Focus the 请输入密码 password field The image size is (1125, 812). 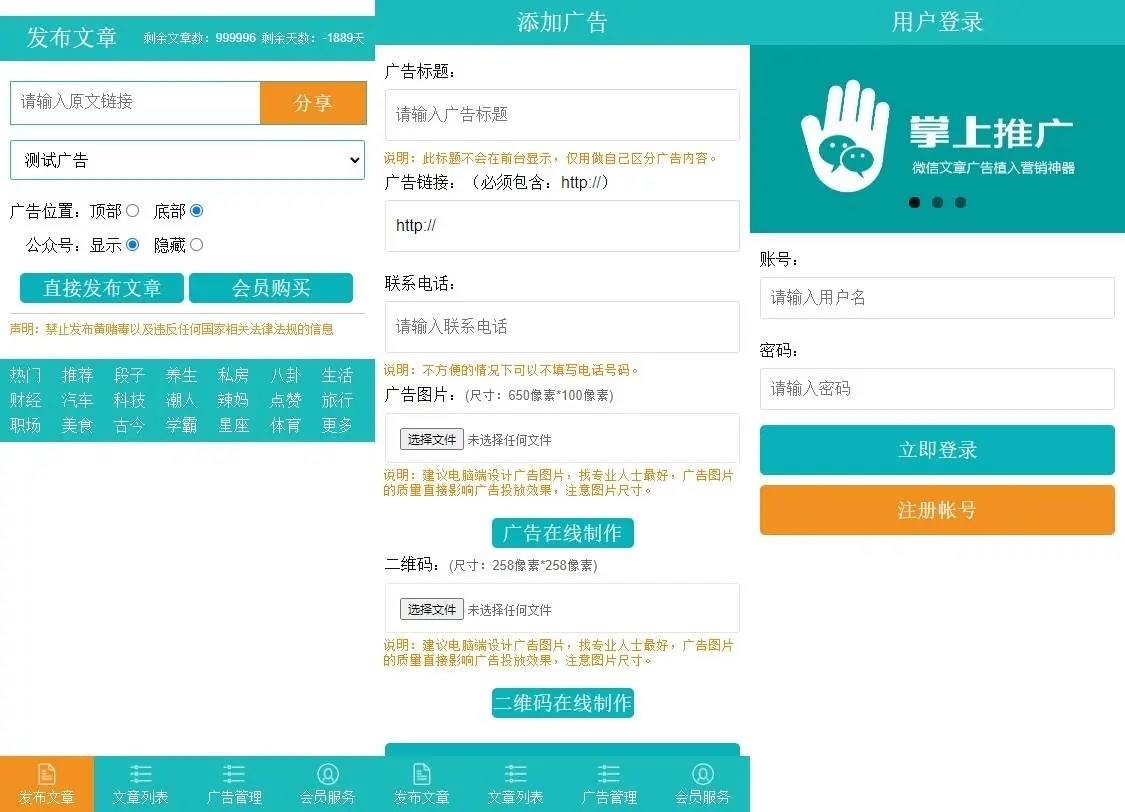(937, 389)
